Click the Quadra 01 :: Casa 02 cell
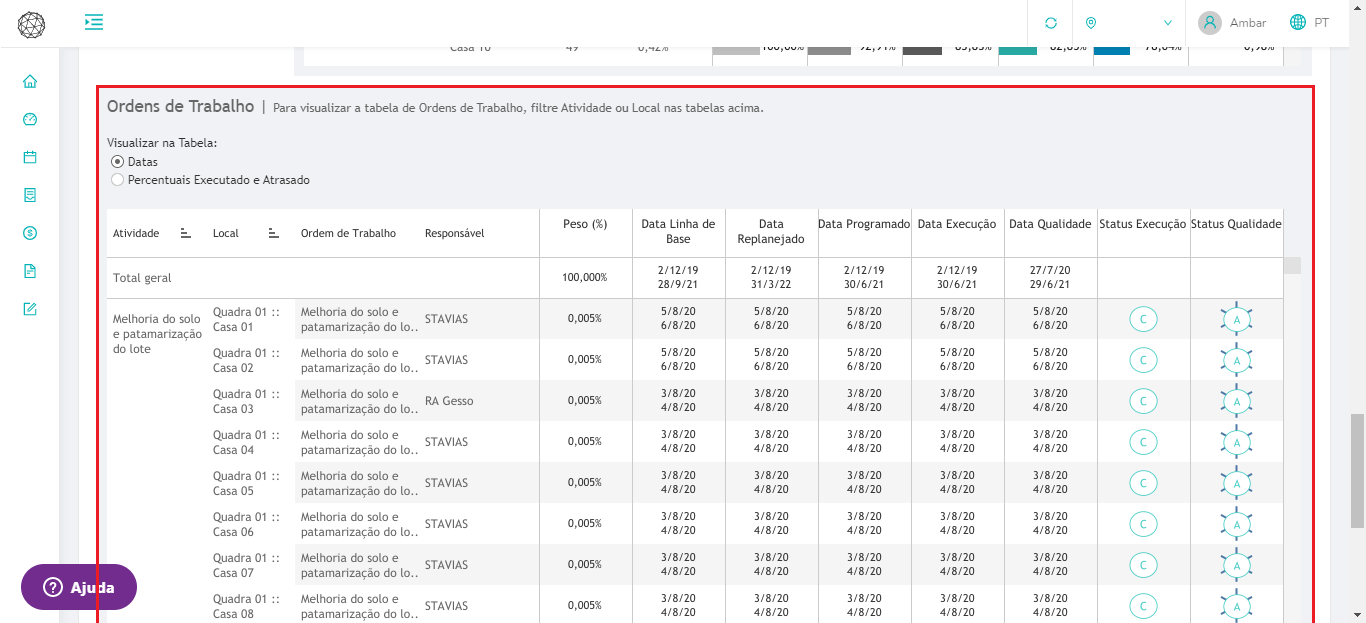Viewport: 1366px width, 623px height. [x=246, y=360]
